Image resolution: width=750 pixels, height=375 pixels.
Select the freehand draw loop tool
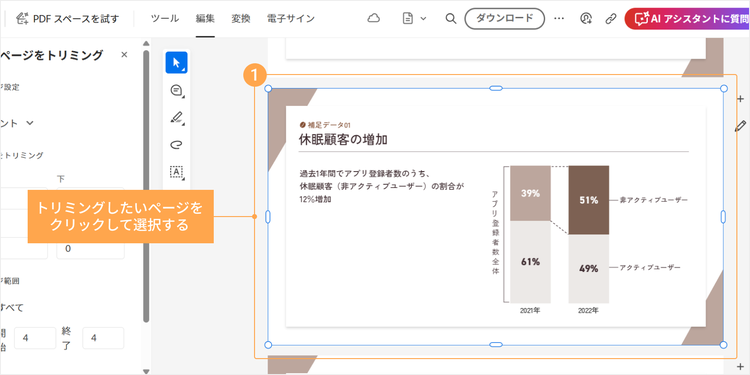click(x=176, y=144)
